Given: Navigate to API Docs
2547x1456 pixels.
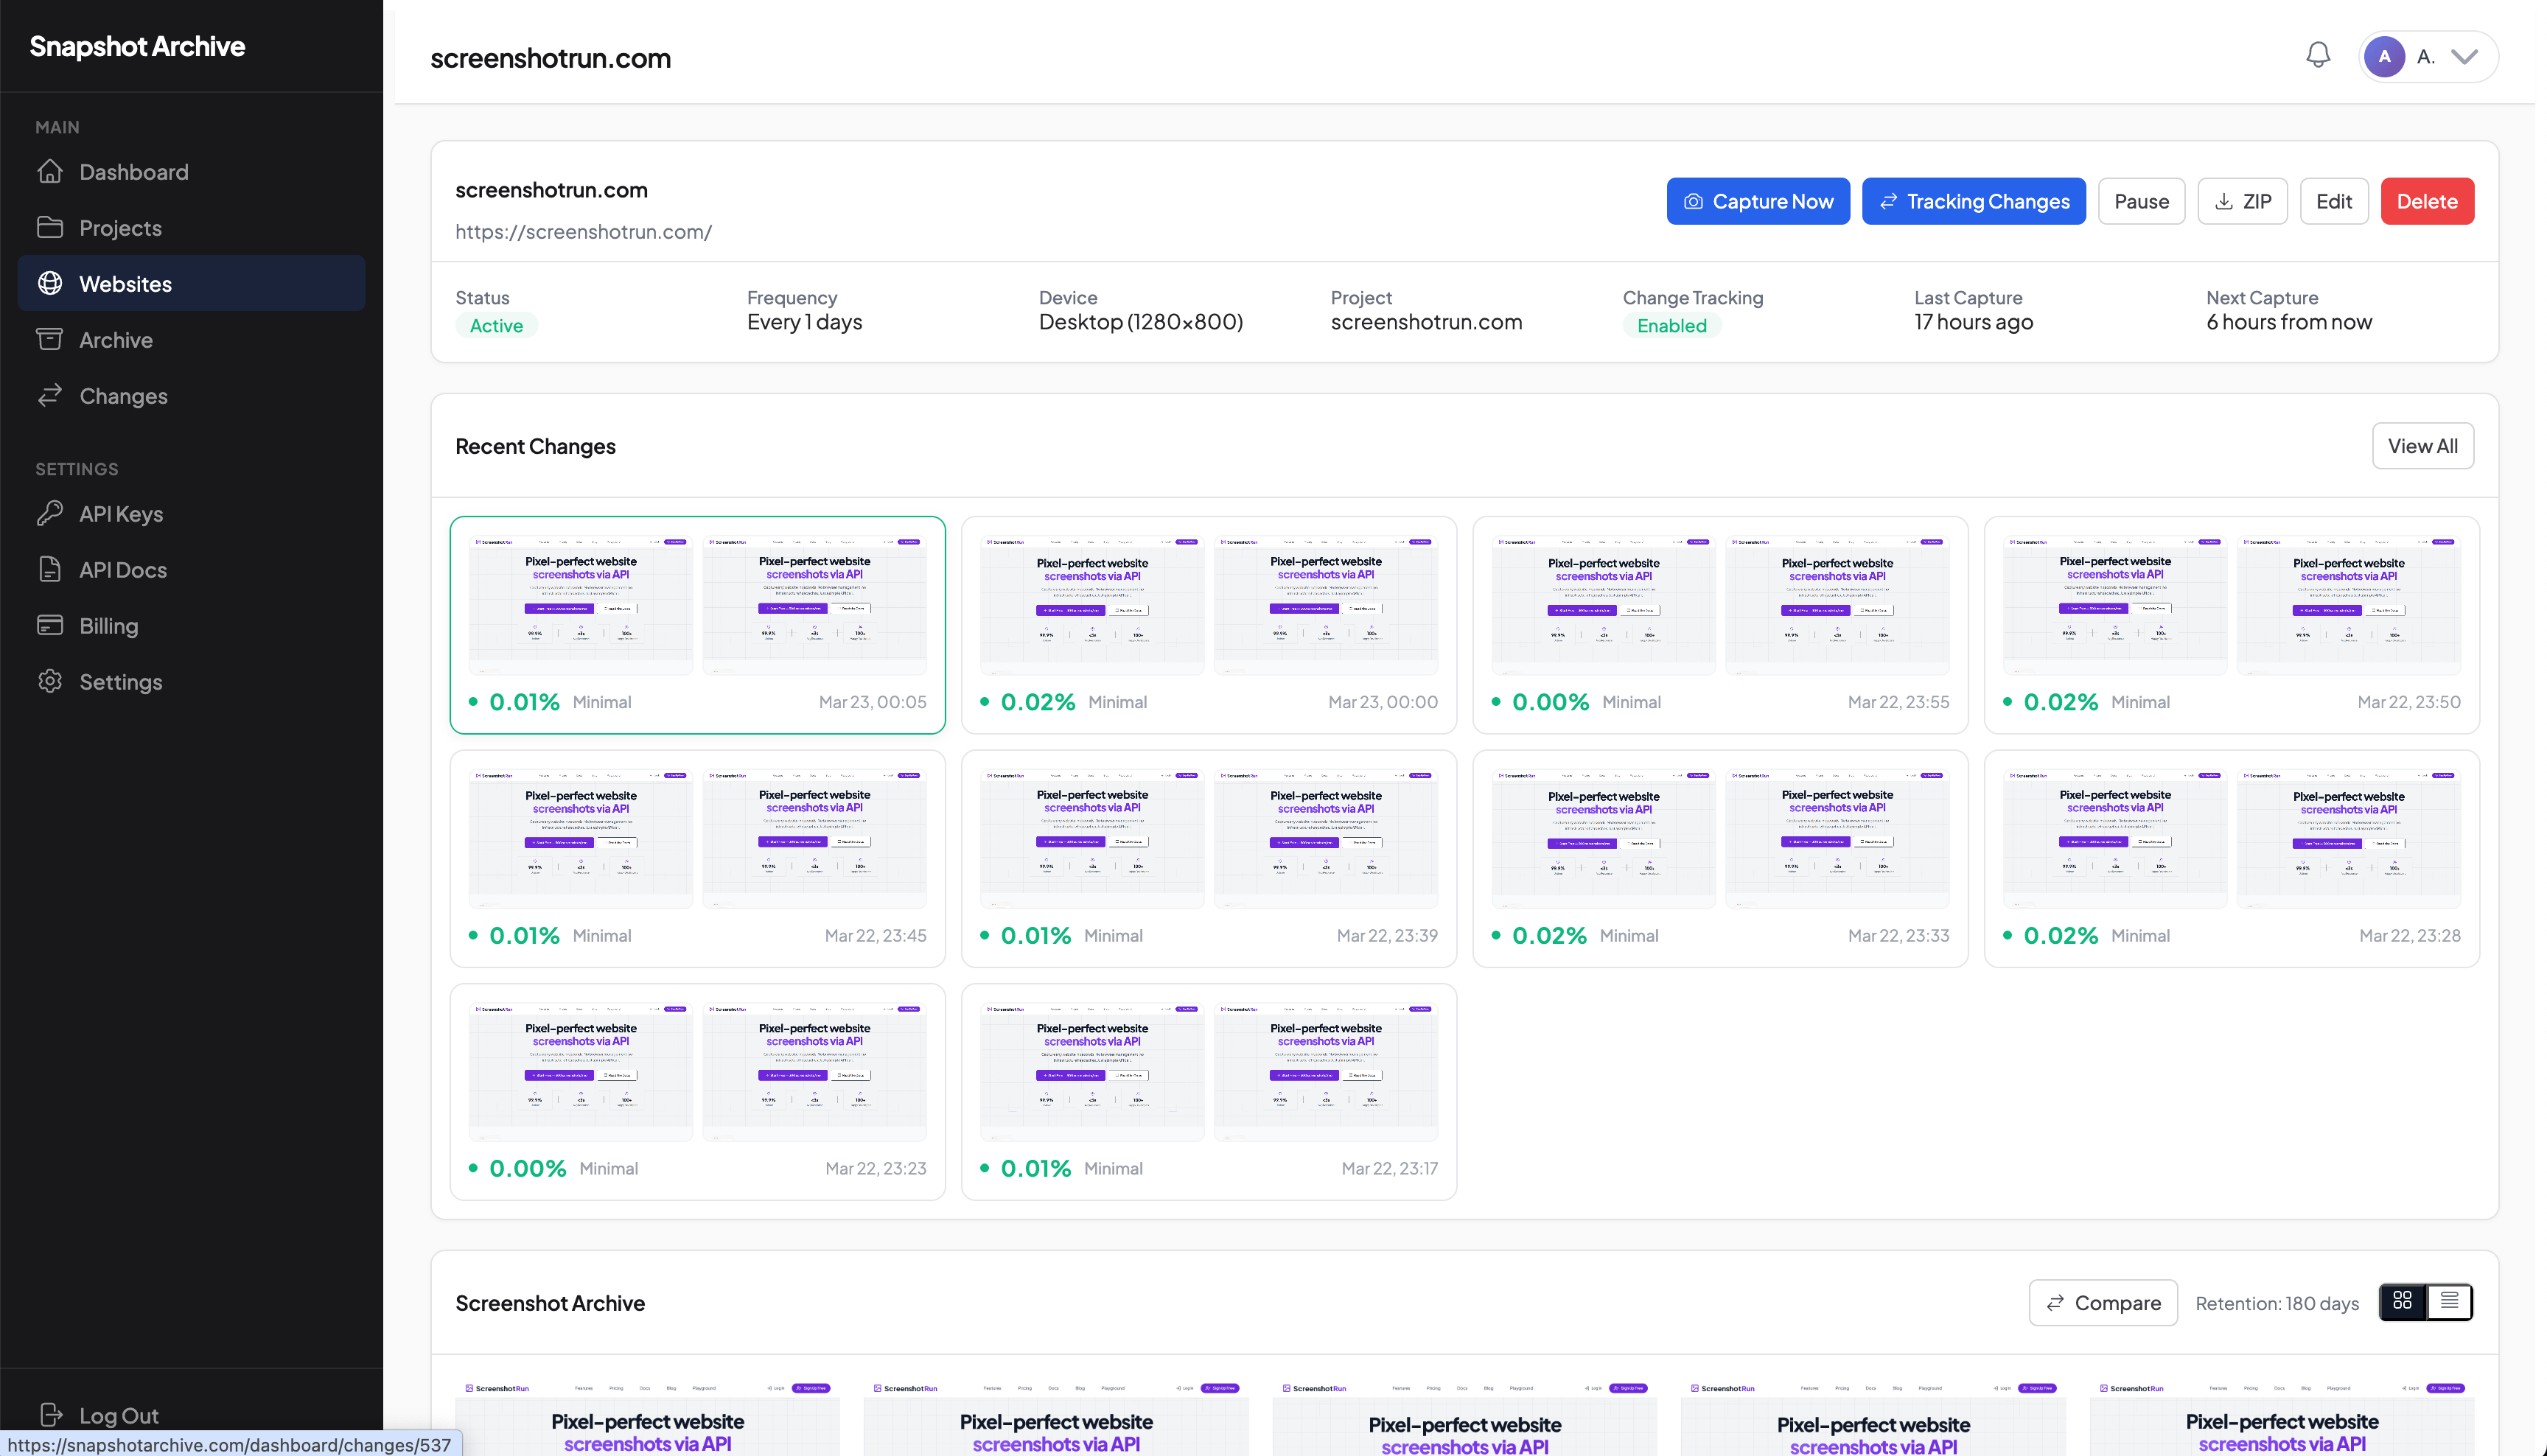Looking at the screenshot, I should click(x=191, y=570).
